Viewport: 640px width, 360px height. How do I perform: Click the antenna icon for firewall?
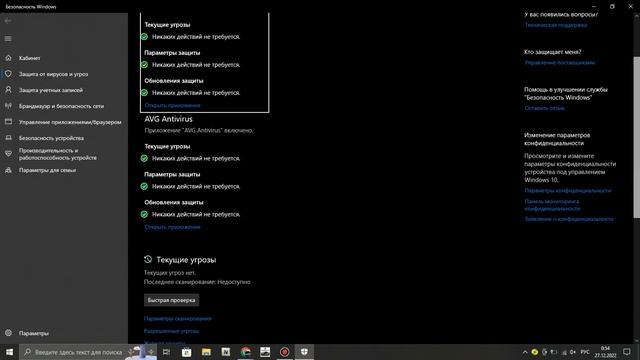click(x=8, y=106)
